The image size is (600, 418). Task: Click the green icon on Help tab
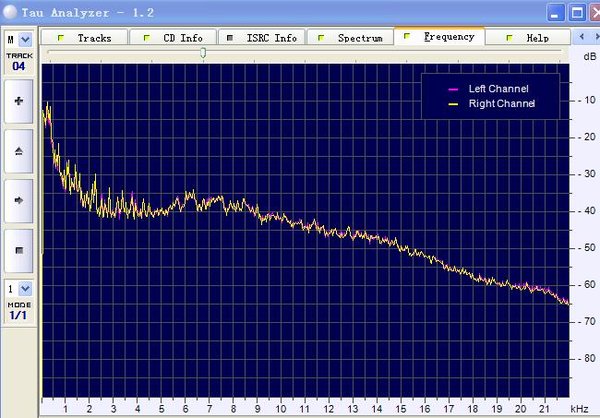[x=509, y=38]
